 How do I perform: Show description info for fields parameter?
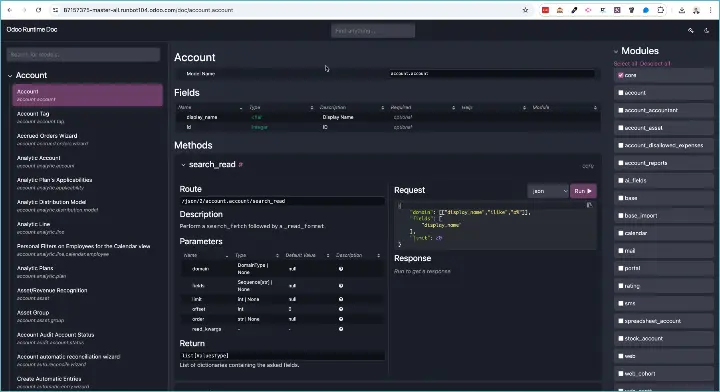(341, 286)
